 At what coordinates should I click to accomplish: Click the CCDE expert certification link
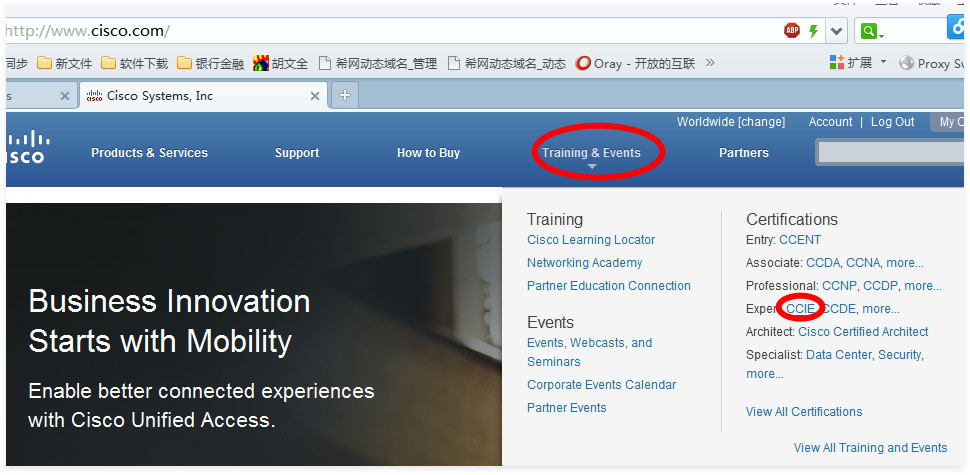839,309
